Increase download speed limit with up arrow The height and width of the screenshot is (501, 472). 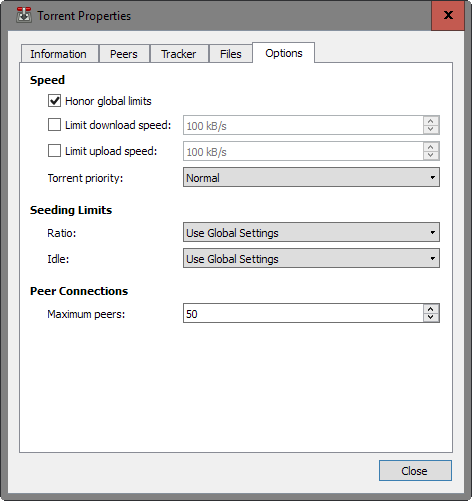pyautogui.click(x=431, y=121)
